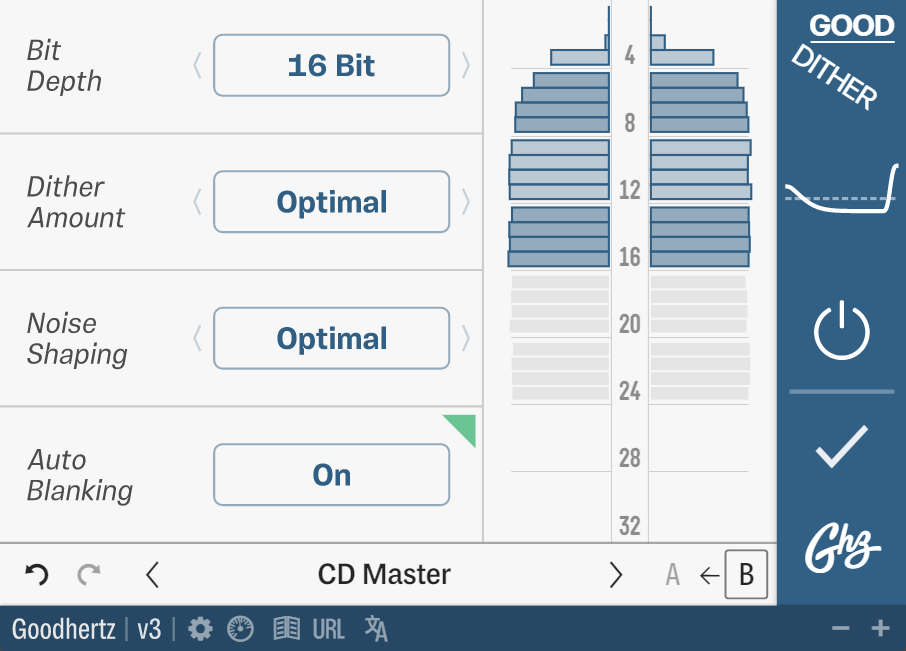Click the green corner triangle on Auto Blanking
Image resolution: width=906 pixels, height=651 pixels.
(x=464, y=426)
